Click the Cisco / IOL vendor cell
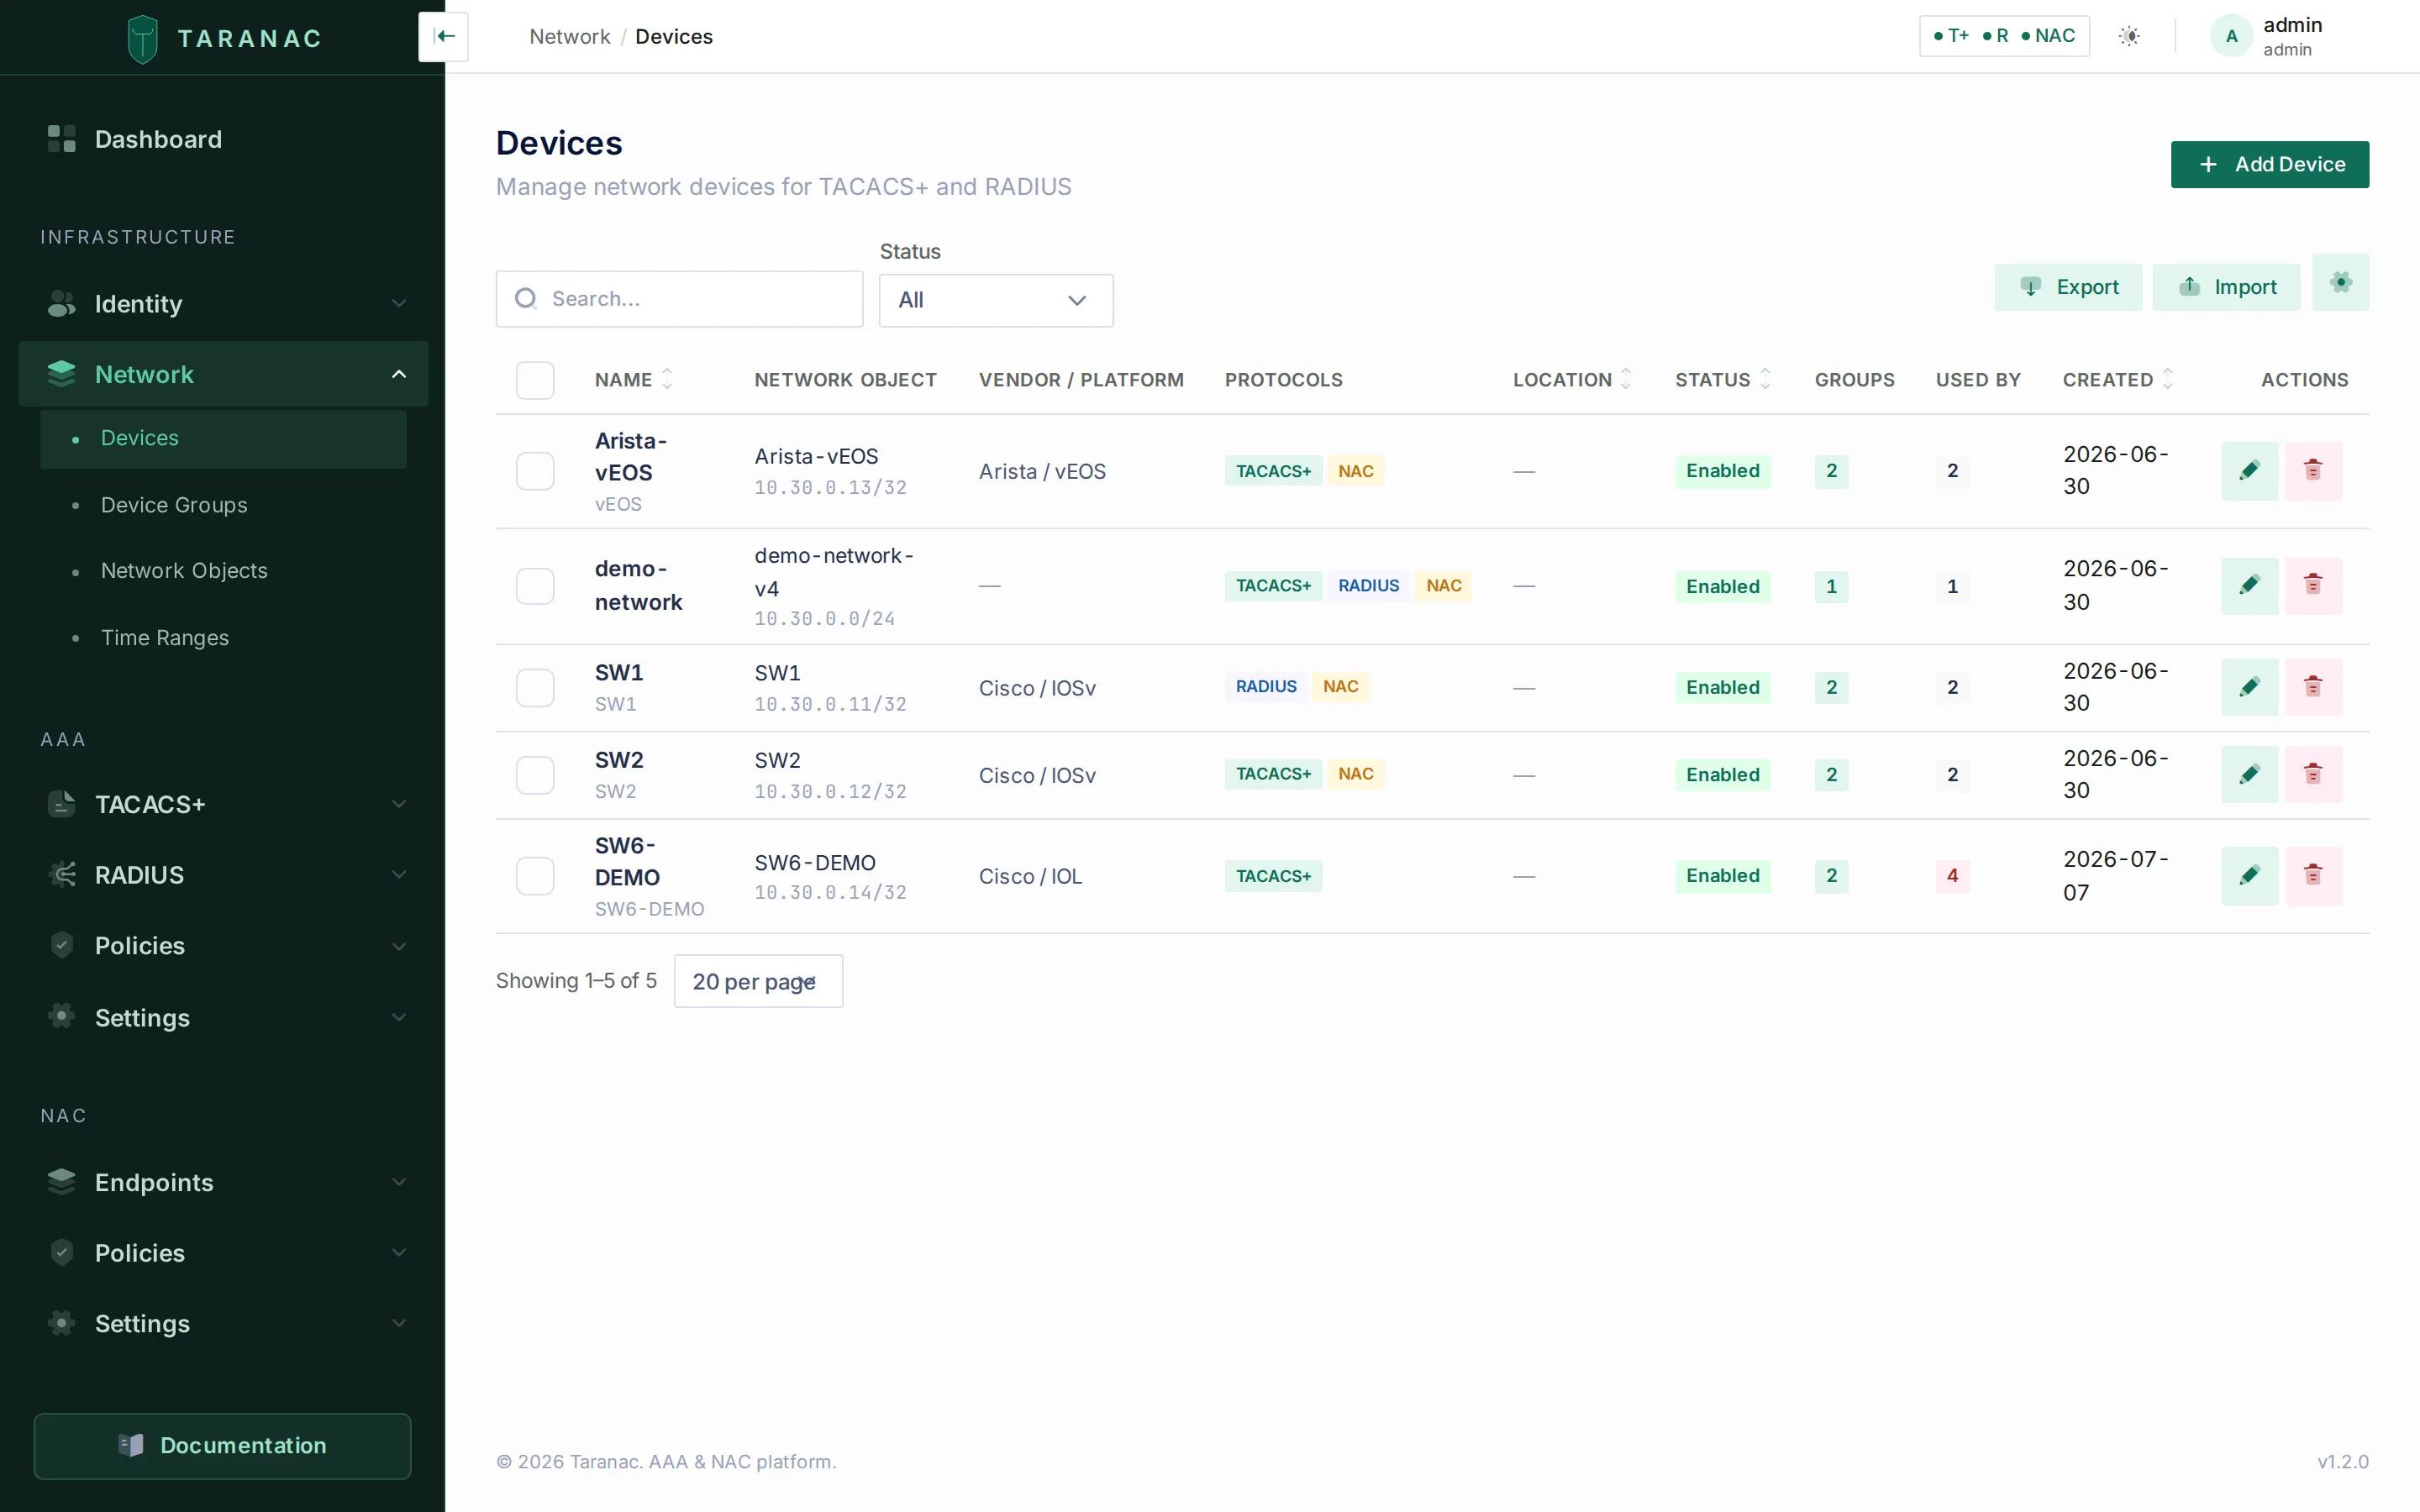Viewport: 2420px width, 1512px height. (1030, 876)
